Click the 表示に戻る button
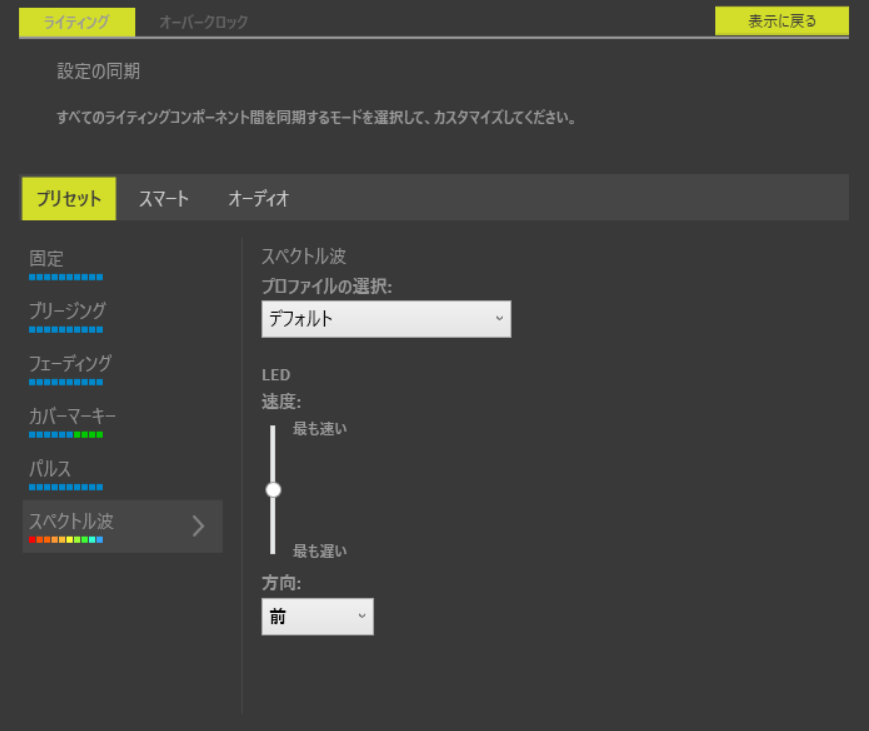 781,21
